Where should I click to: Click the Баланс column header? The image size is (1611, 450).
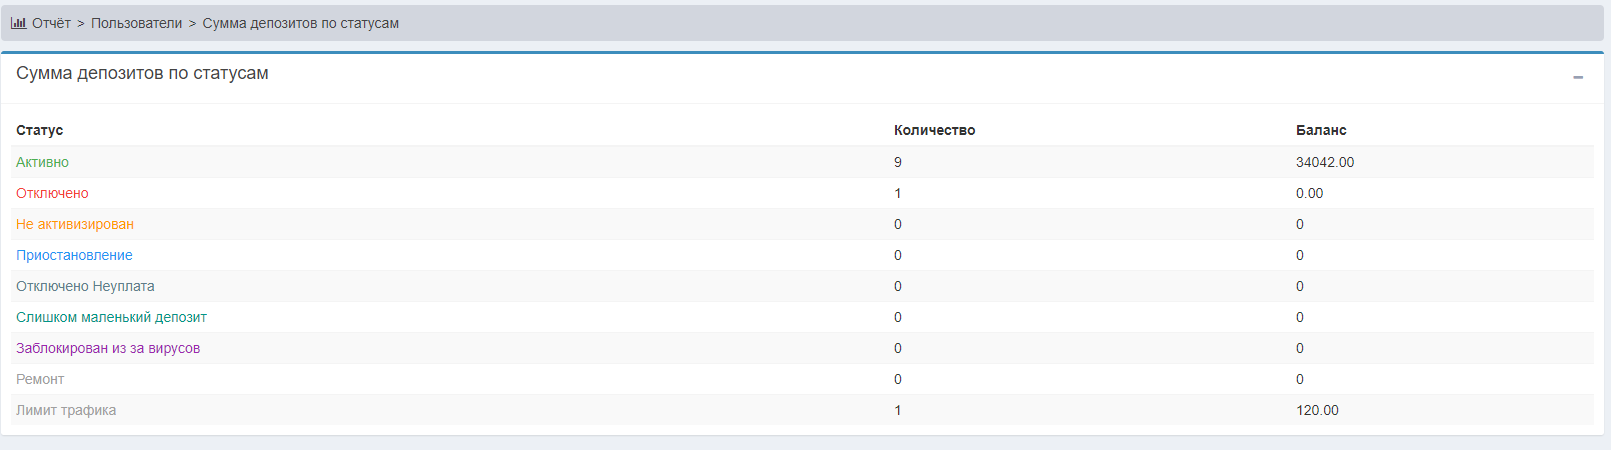point(1321,130)
